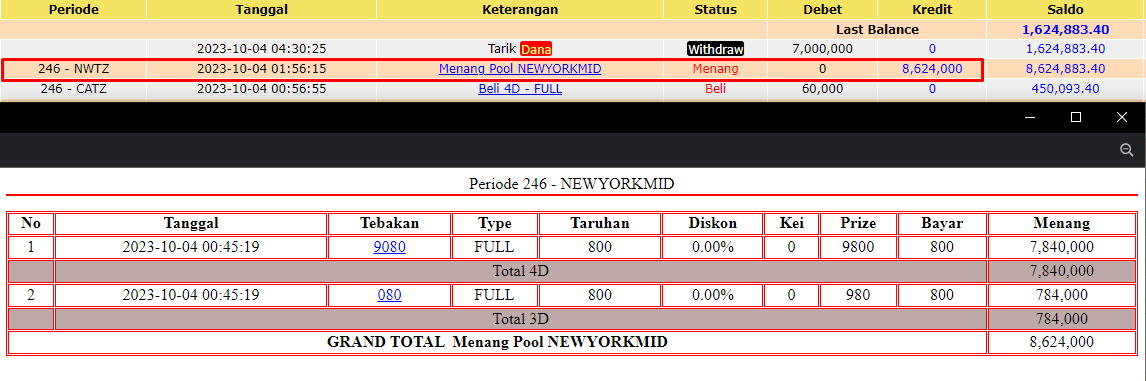Select the 60,000 debet amount
The width and height of the screenshot is (1146, 381).
(822, 88)
